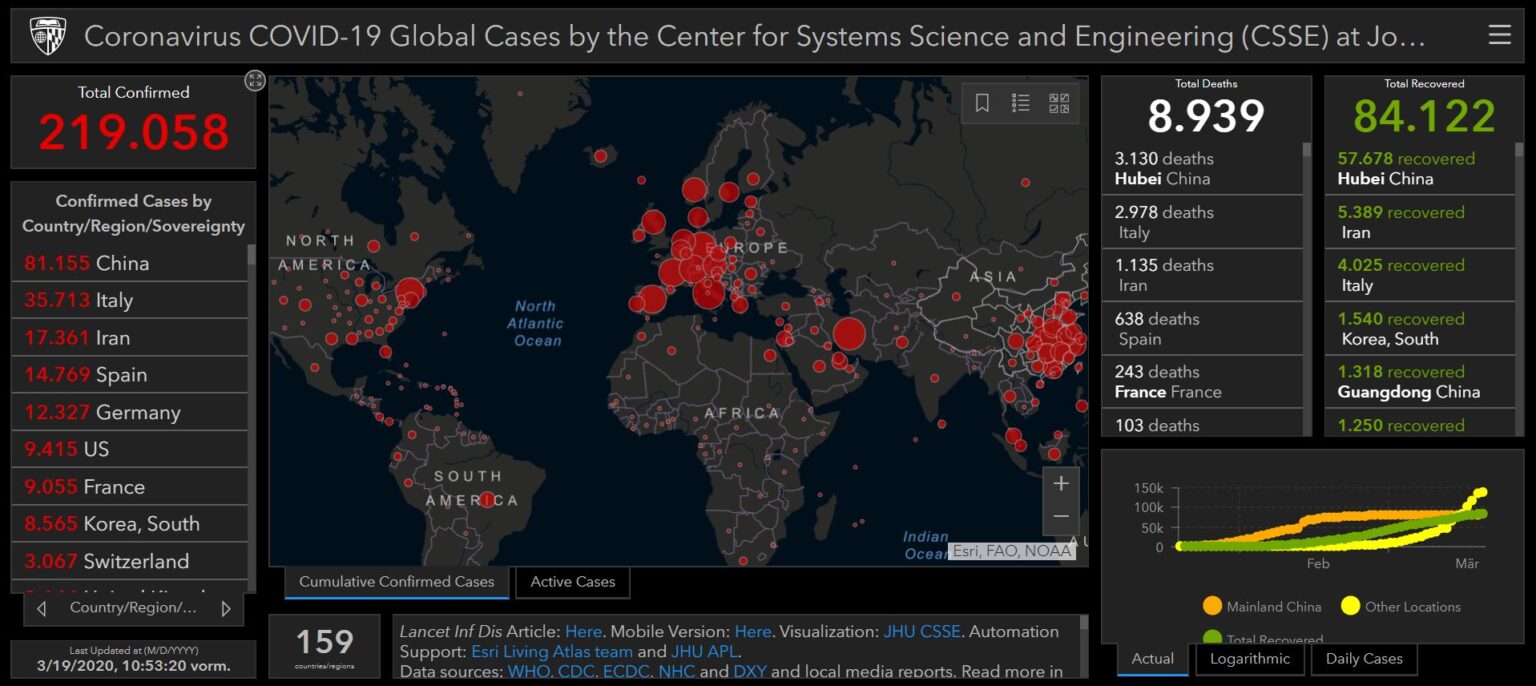Open the hamburger menu in header
This screenshot has width=1536, height=686.
[x=1499, y=36]
